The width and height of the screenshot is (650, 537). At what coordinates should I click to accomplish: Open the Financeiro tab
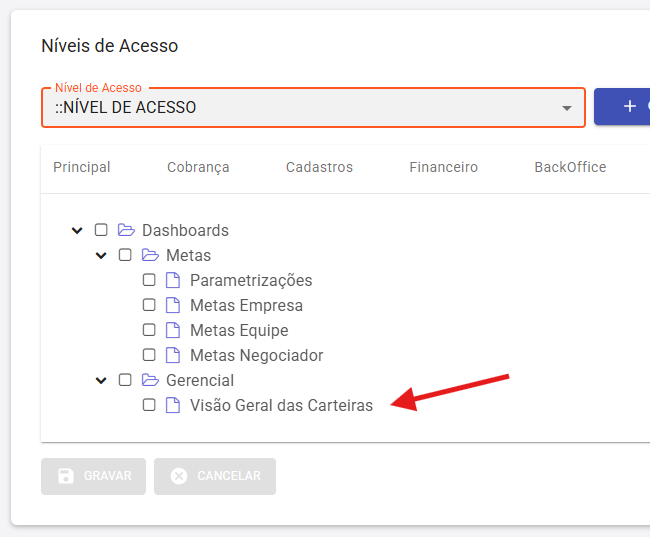pyautogui.click(x=444, y=167)
